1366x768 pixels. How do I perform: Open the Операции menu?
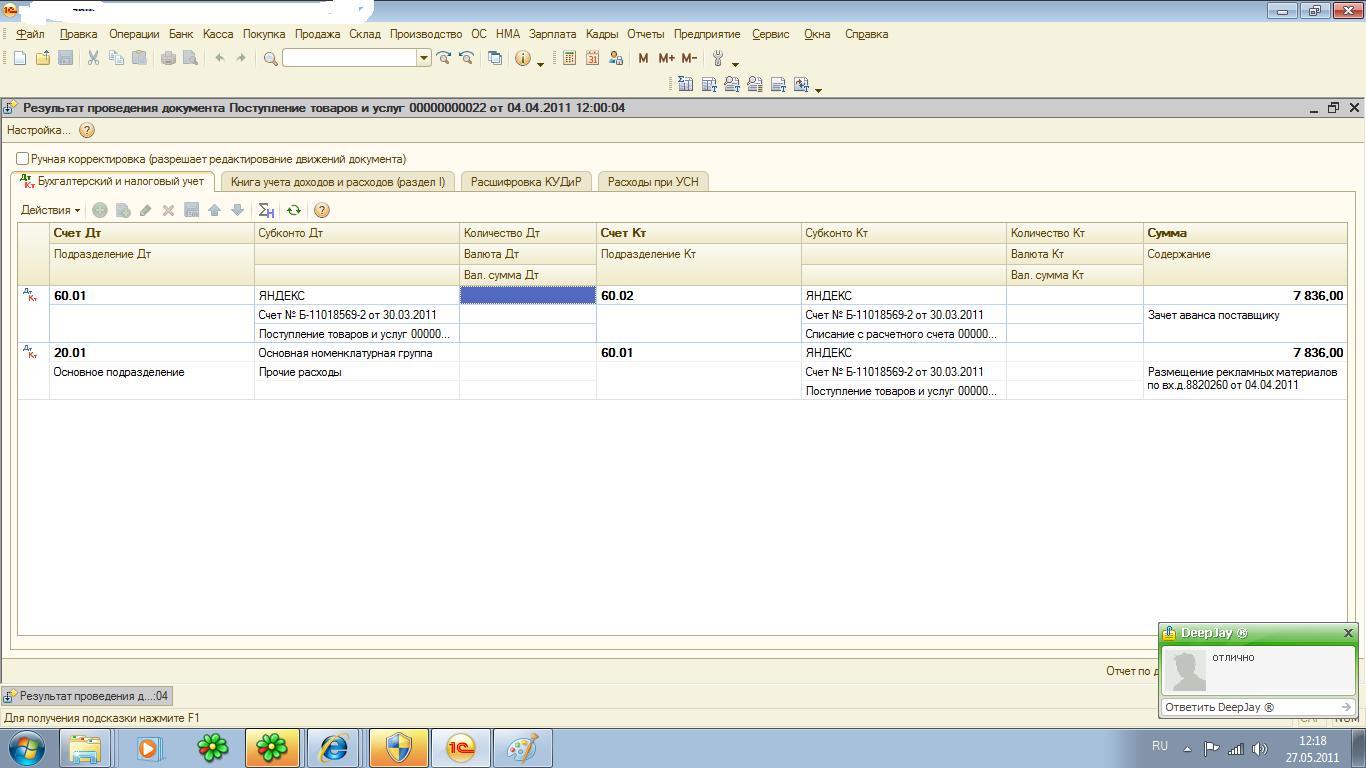point(134,34)
